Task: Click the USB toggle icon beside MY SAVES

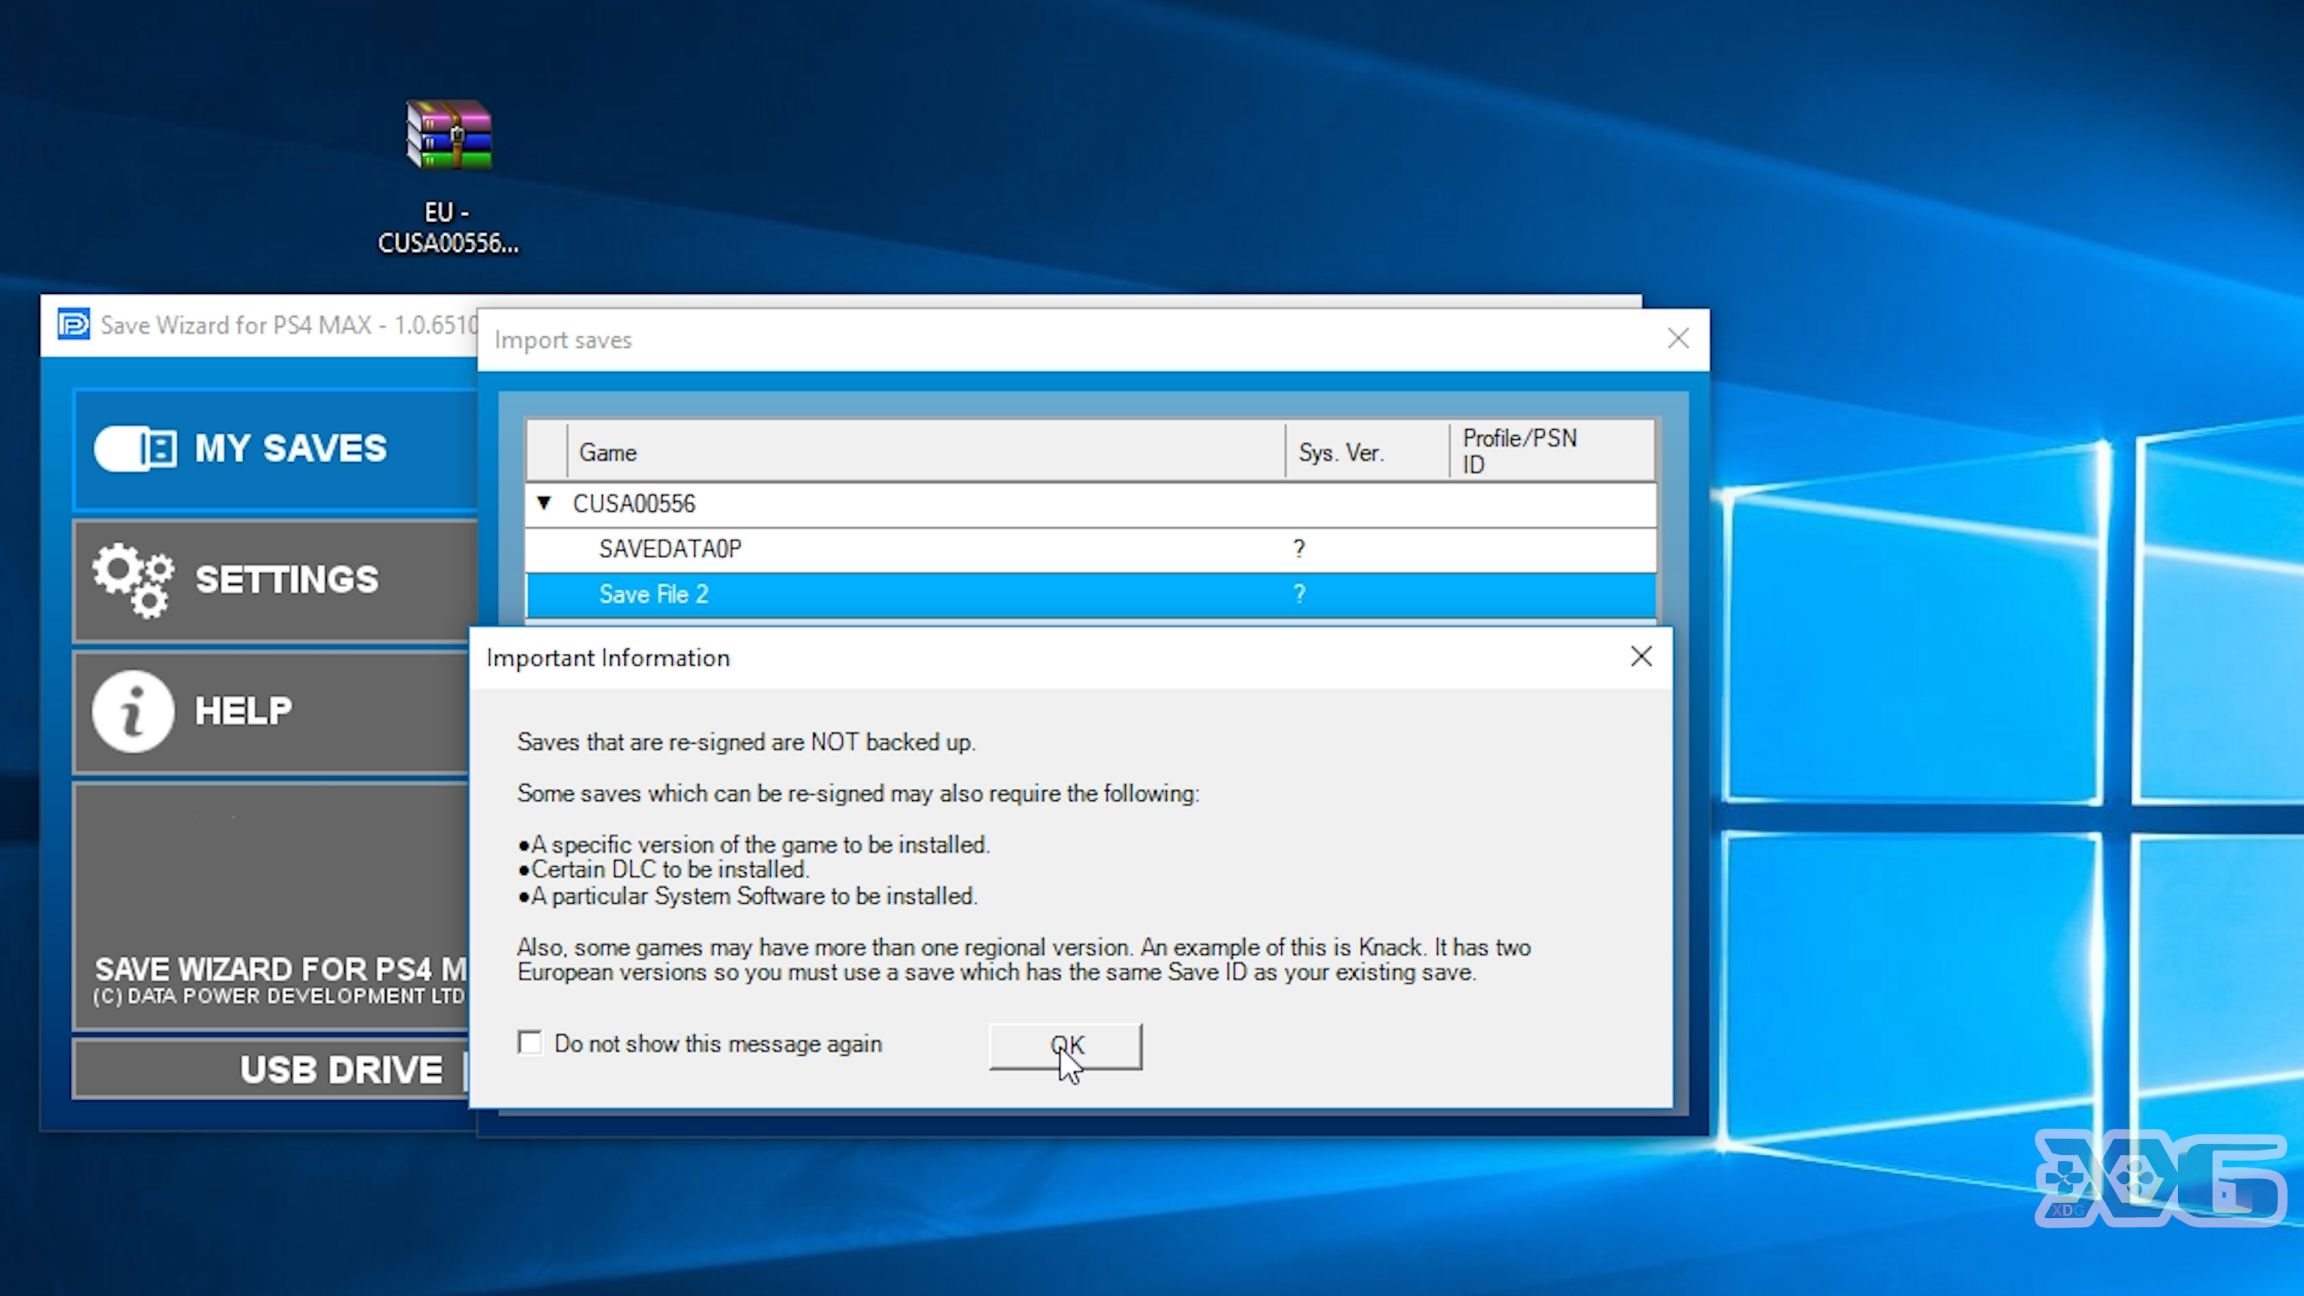Action: click(x=136, y=449)
